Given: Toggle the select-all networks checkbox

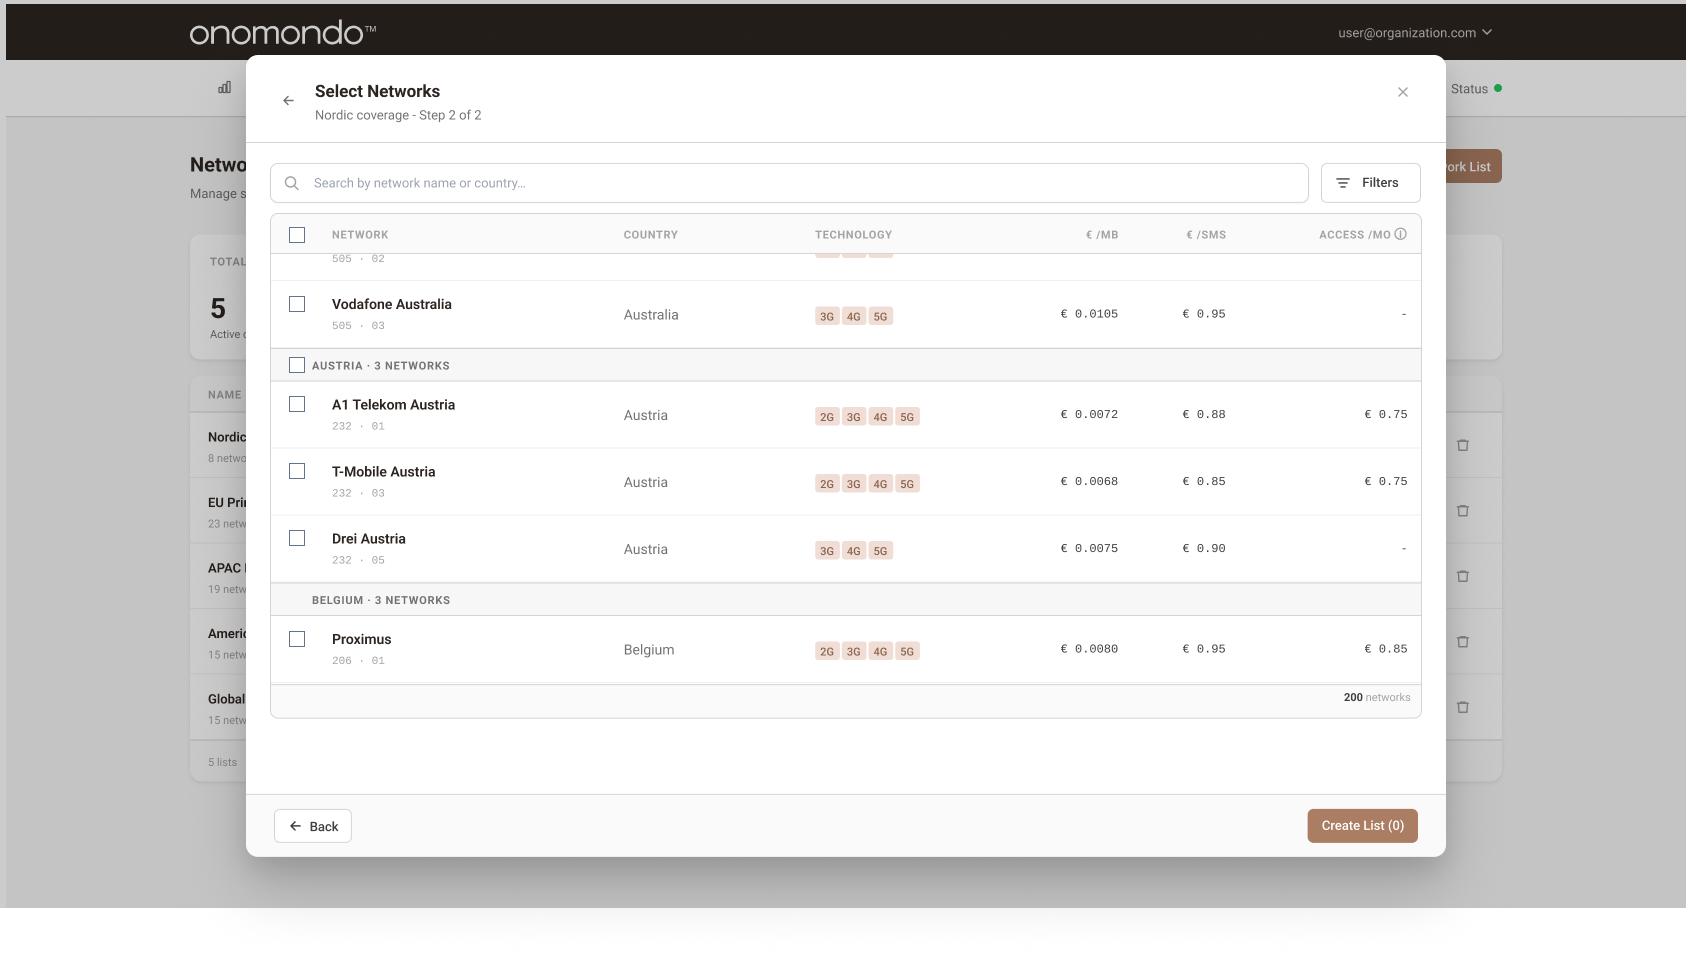Looking at the screenshot, I should coord(297,234).
